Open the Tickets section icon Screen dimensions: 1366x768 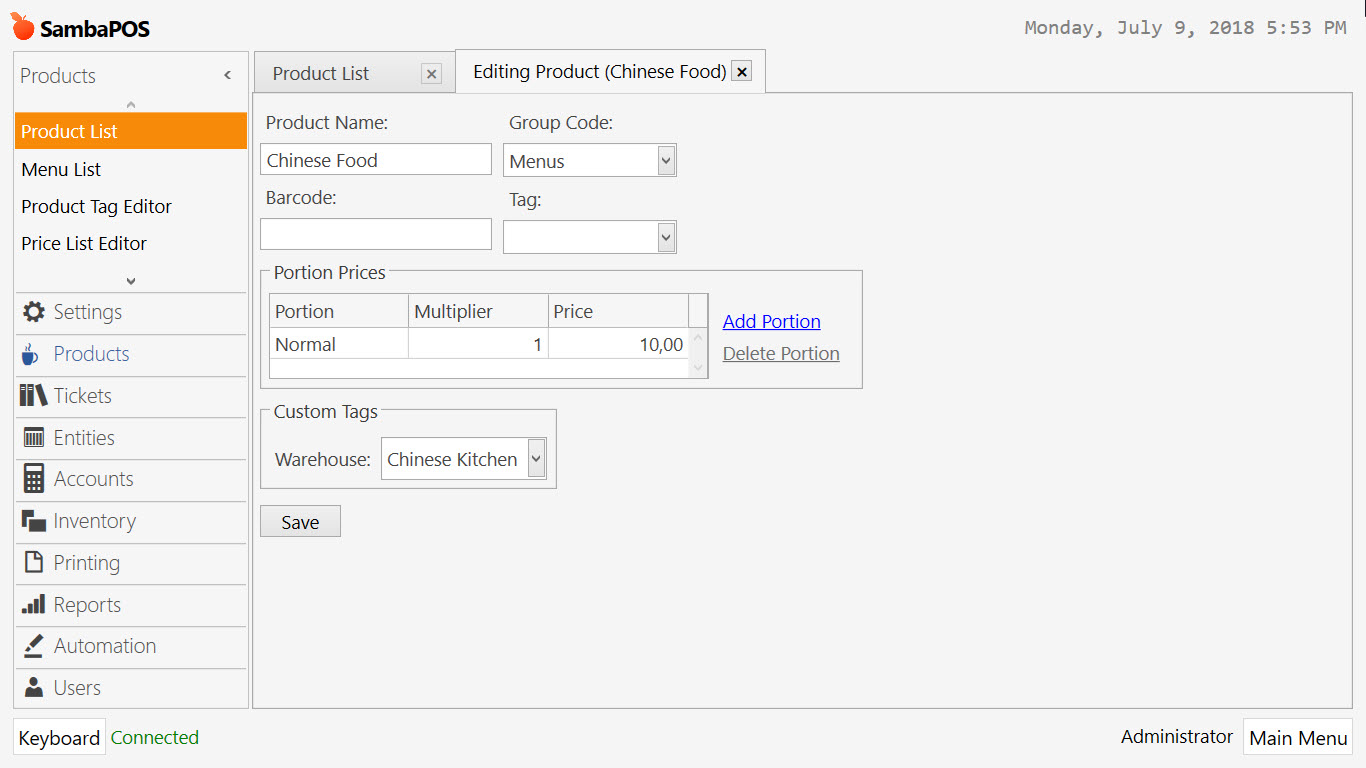pyautogui.click(x=32, y=396)
